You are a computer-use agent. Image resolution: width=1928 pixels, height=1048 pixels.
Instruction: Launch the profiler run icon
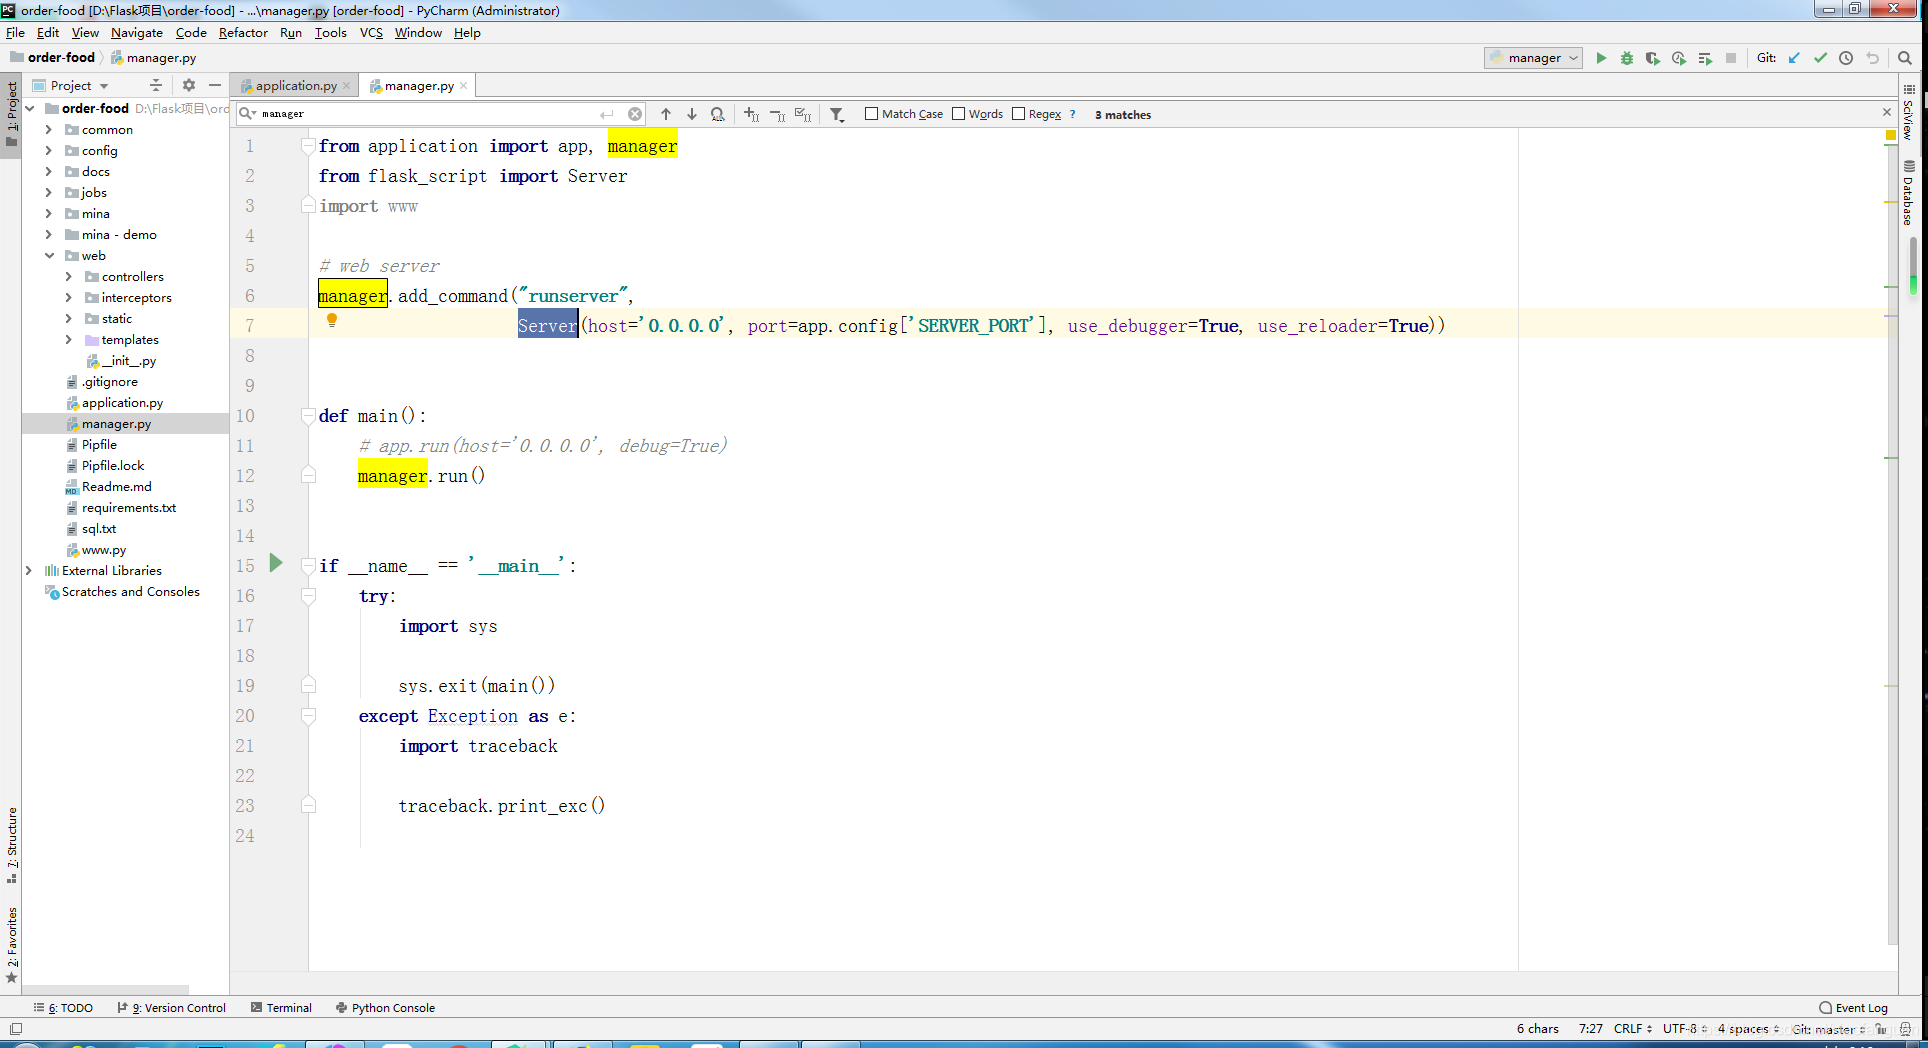coord(1679,58)
